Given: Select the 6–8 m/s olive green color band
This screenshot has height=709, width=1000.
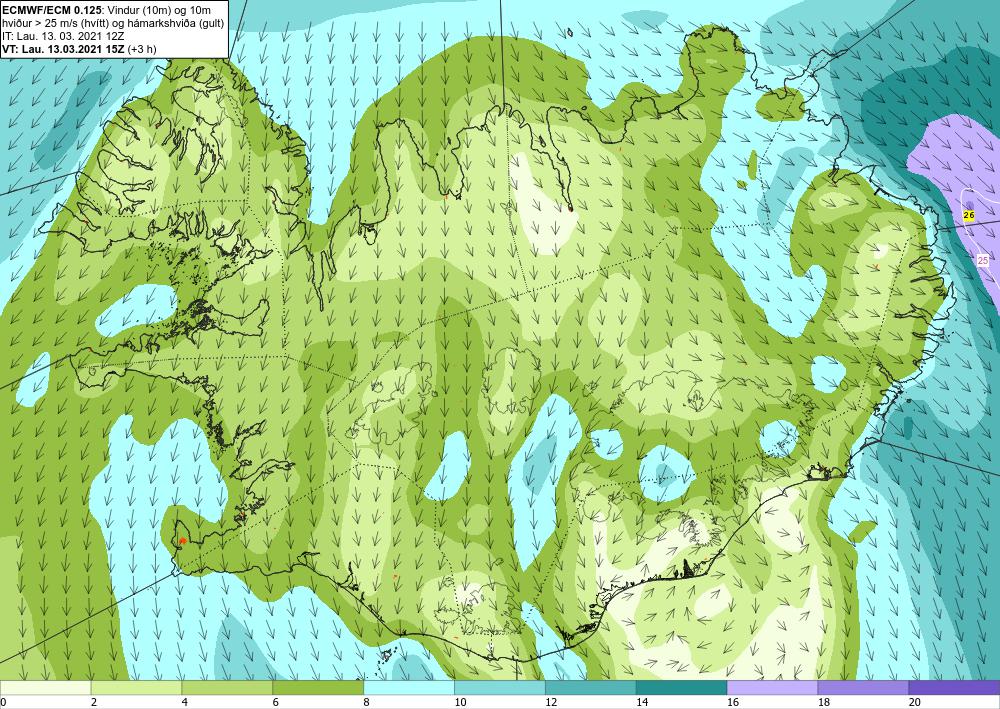Looking at the screenshot, I should (318, 688).
